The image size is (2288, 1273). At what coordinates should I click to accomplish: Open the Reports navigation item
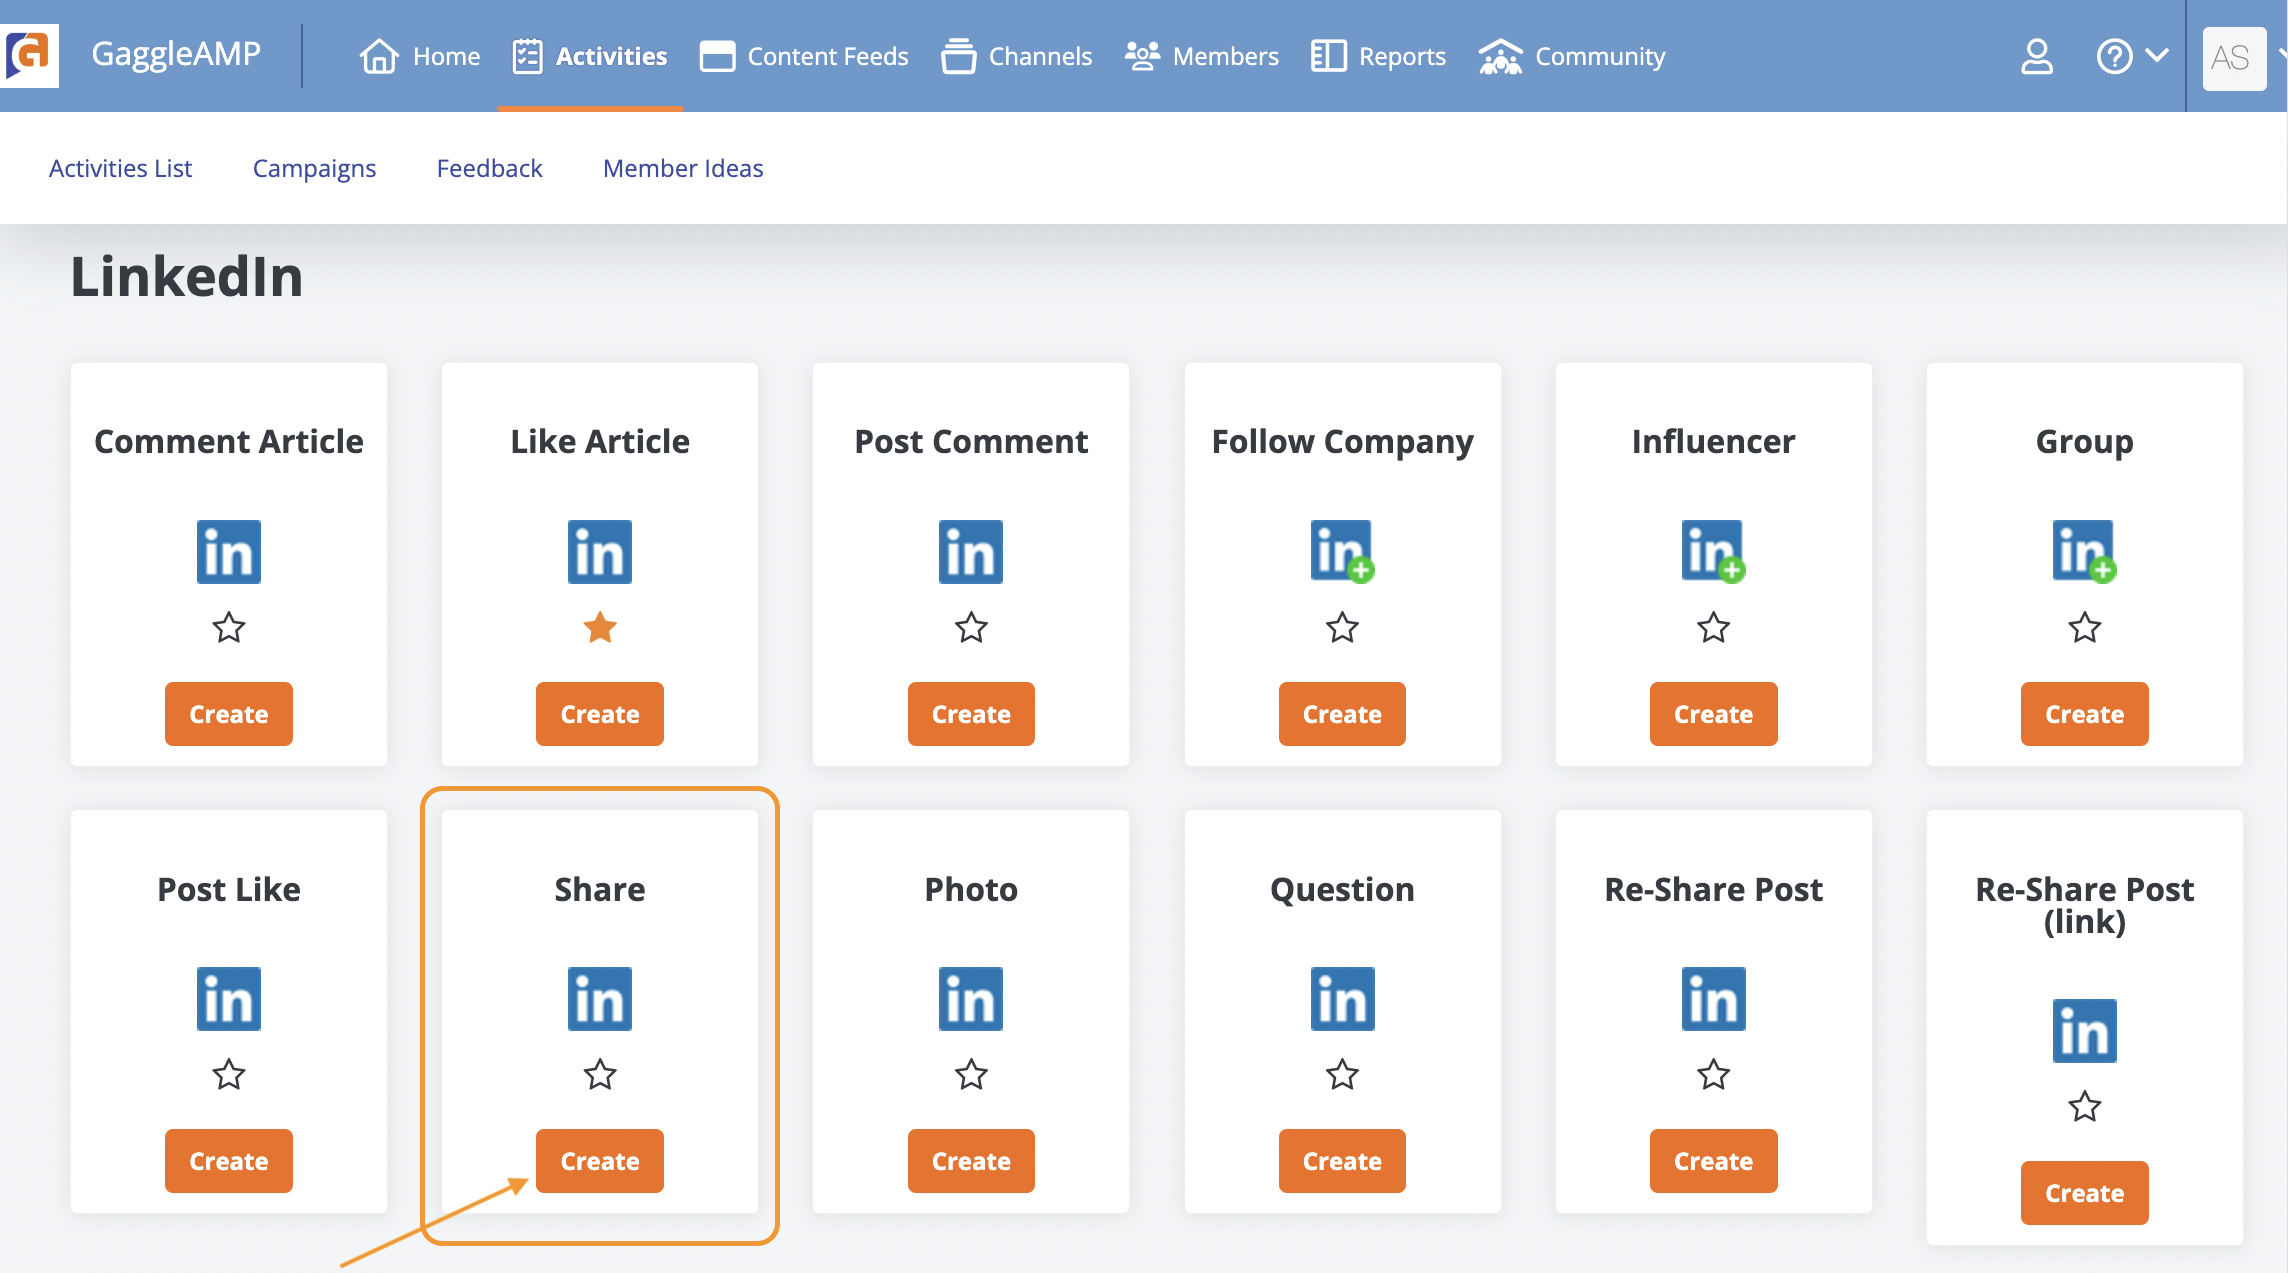tap(1378, 56)
